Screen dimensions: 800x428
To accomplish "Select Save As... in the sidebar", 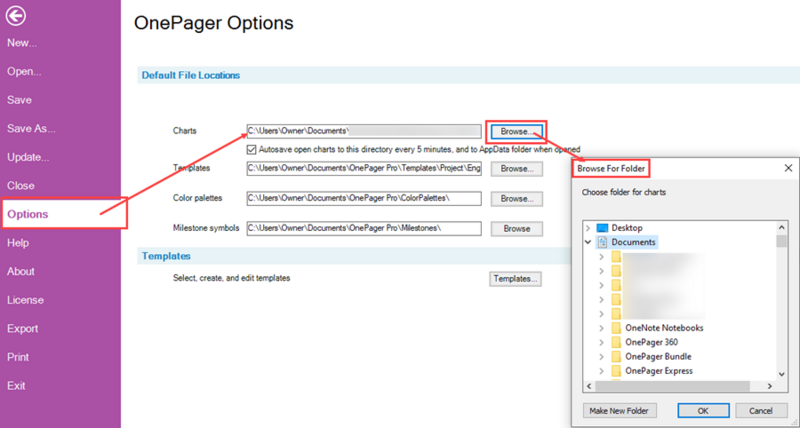I will point(31,129).
